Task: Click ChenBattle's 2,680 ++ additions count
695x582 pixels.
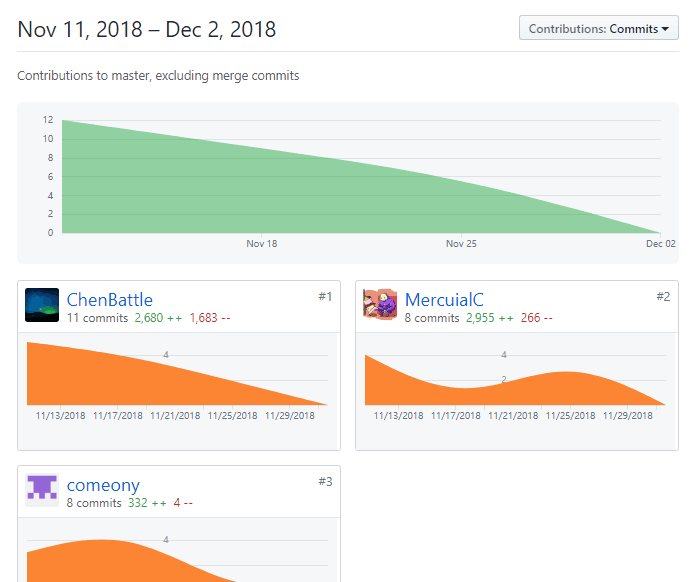Action: 158,318
